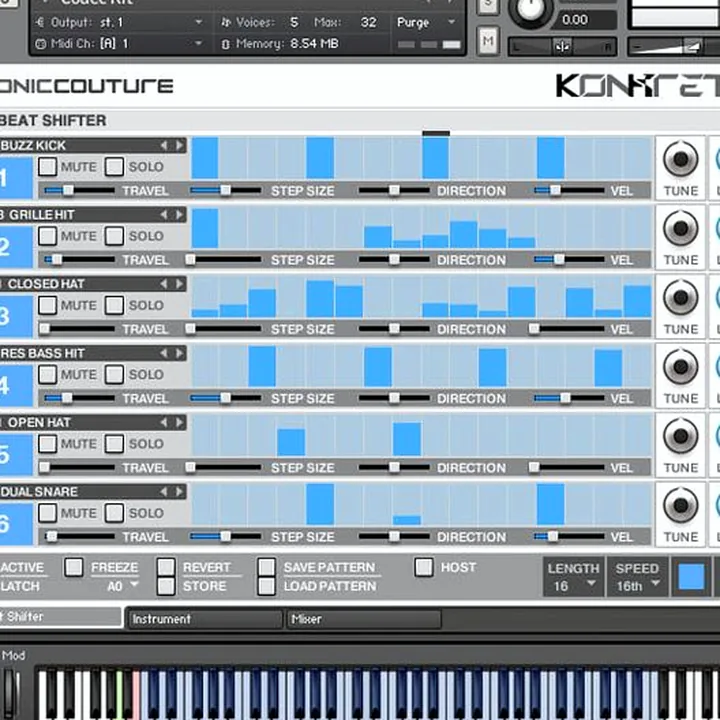Viewport: 720px width, 720px height.
Task: Click the first step of Buzz Kick sequencer
Action: click(x=205, y=158)
